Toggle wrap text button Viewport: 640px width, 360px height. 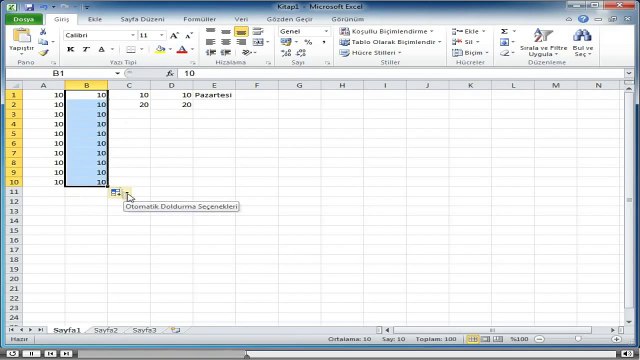tap(258, 31)
